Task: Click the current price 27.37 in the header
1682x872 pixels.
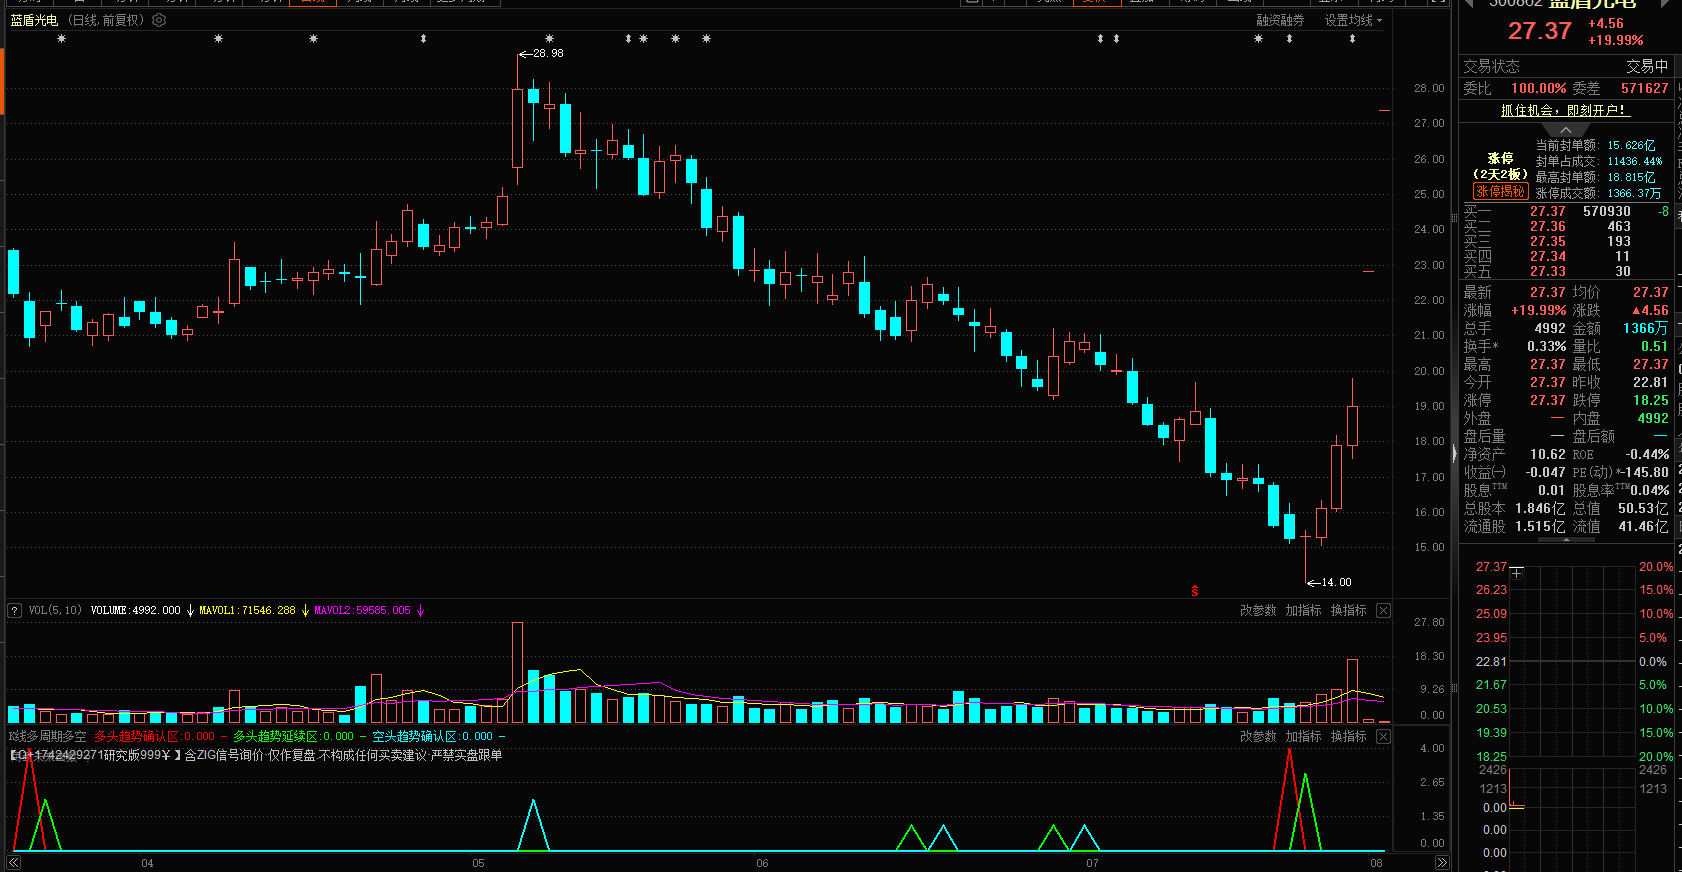Action: pyautogui.click(x=1540, y=31)
